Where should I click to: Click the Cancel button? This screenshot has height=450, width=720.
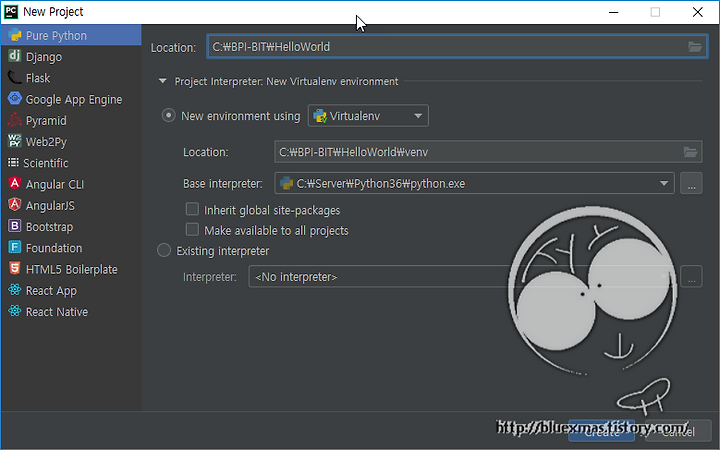[x=678, y=431]
